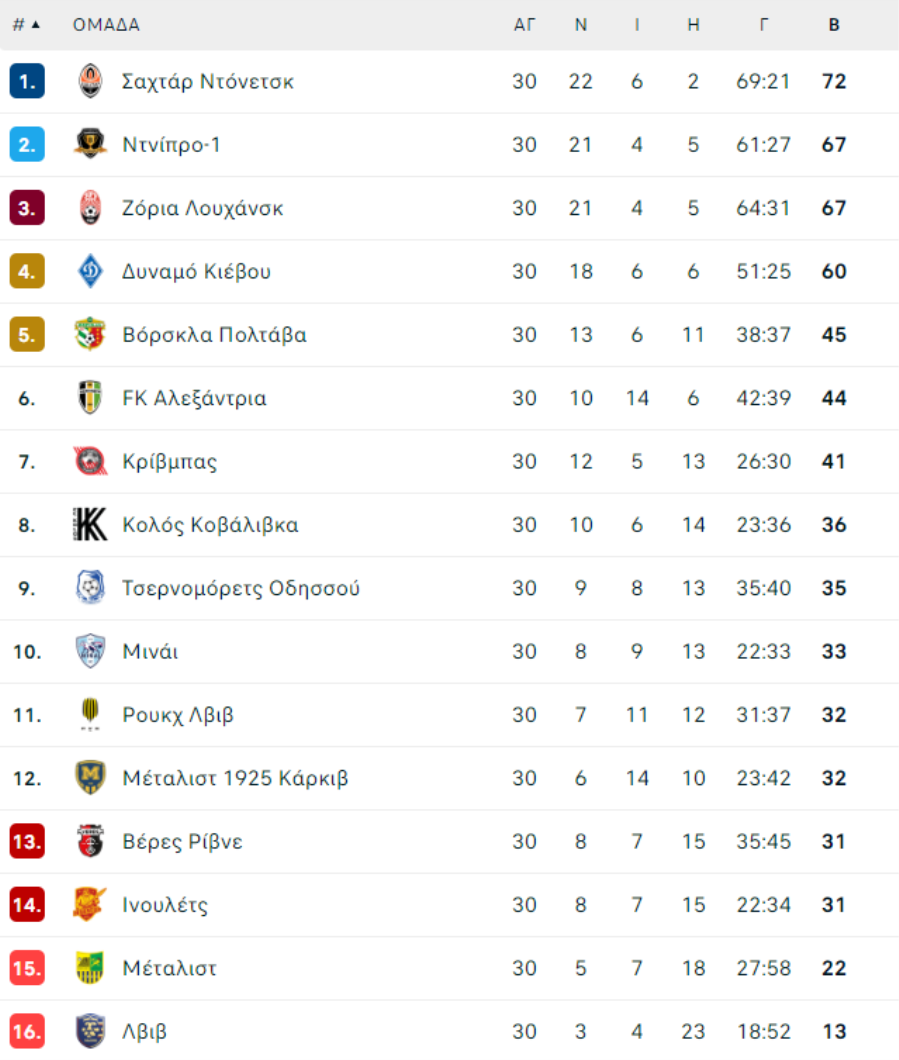Click the Shakhtar Donetsk team crest

[x=90, y=81]
